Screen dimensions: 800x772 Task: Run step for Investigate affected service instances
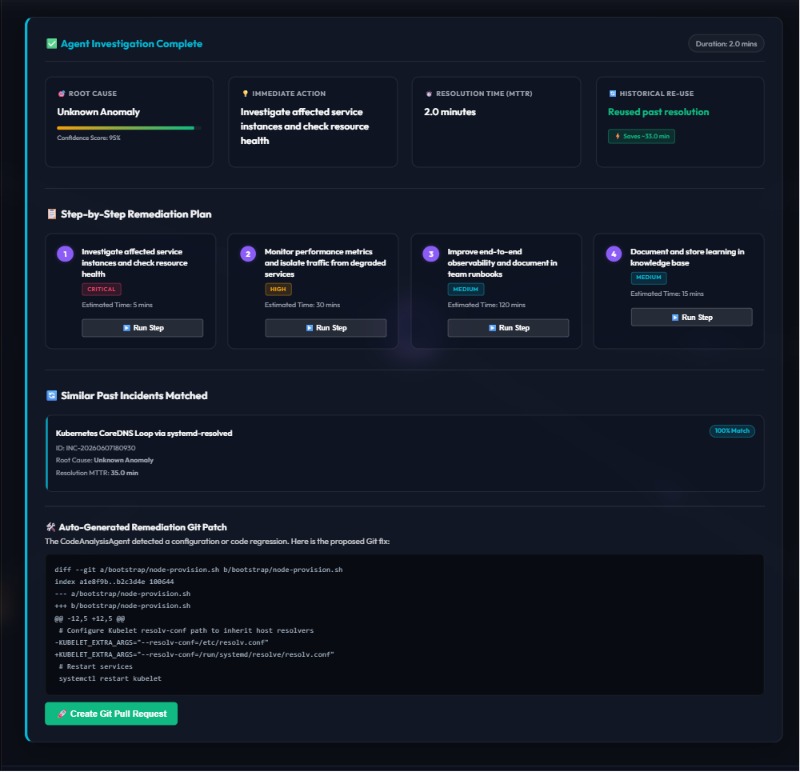(142, 328)
